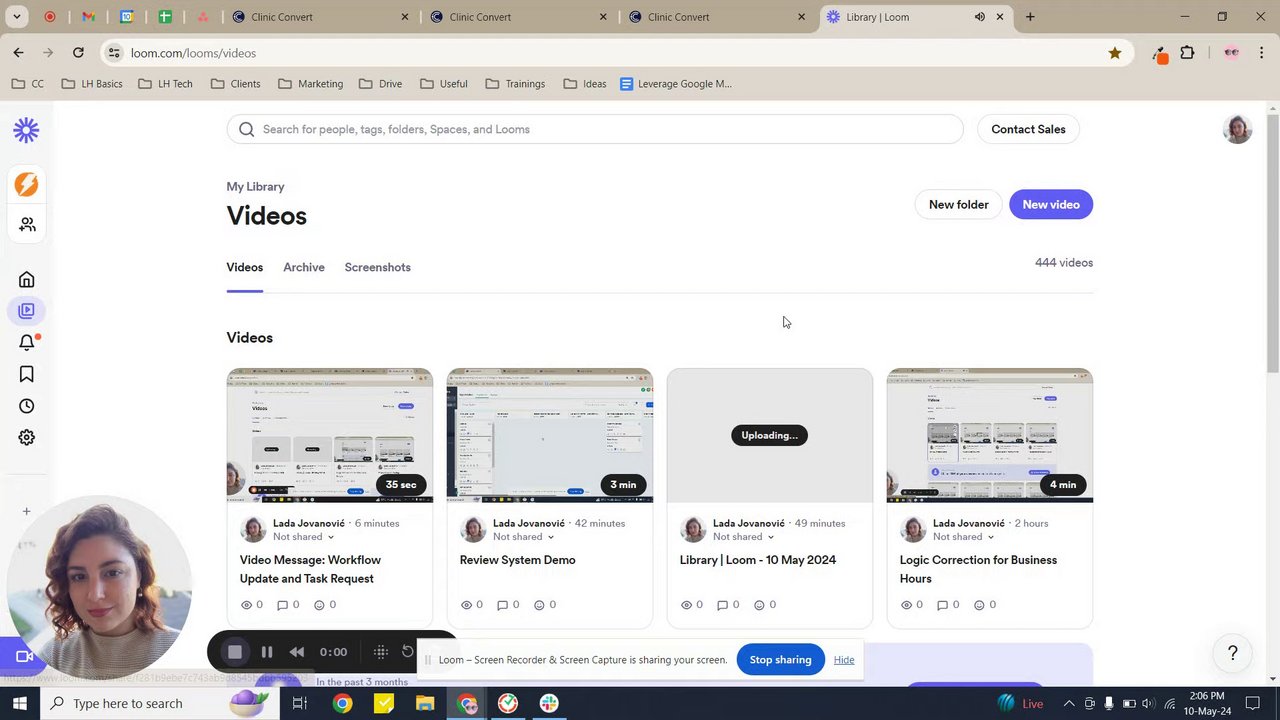Go to Home icon in sidebar
This screenshot has width=1280, height=720.
point(27,279)
